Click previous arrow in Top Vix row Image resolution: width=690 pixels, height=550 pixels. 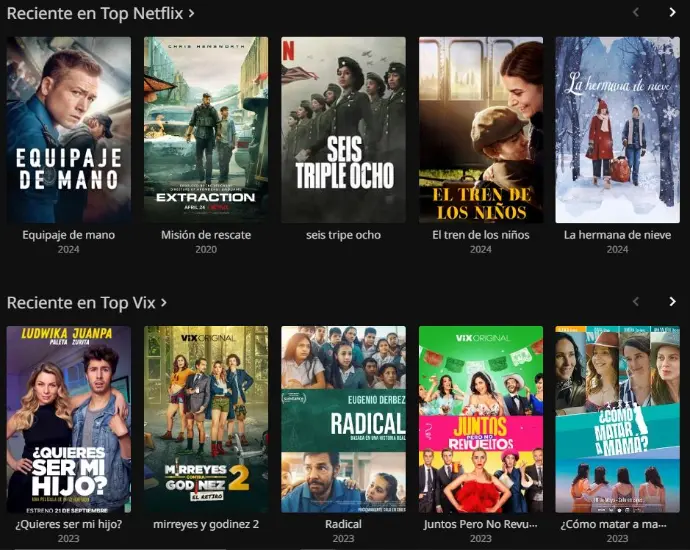[636, 301]
